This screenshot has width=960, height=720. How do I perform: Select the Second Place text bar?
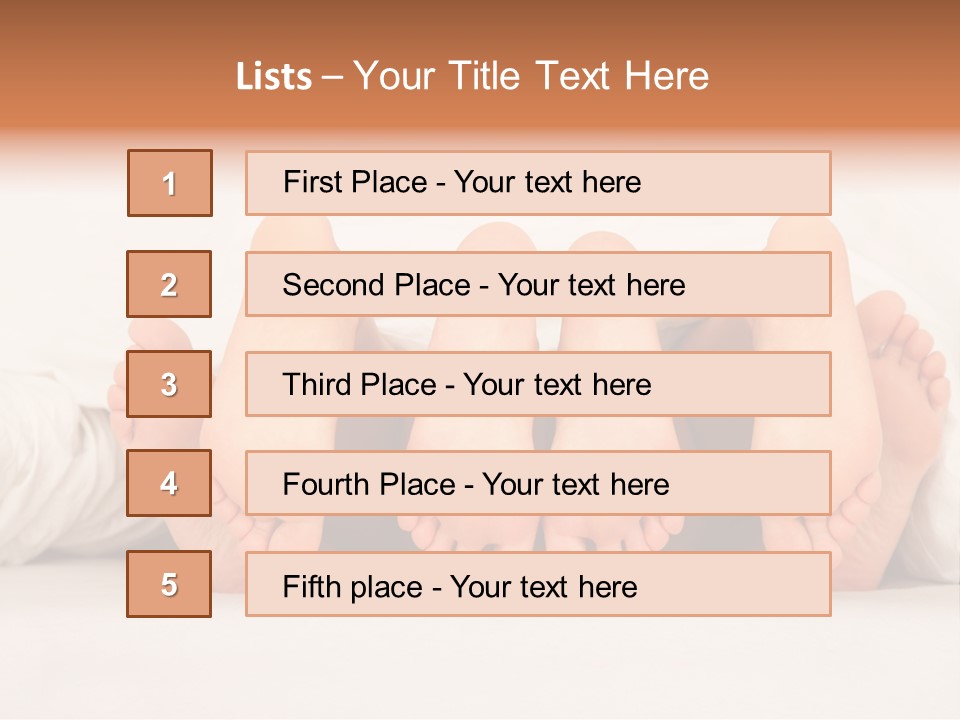[x=538, y=284]
